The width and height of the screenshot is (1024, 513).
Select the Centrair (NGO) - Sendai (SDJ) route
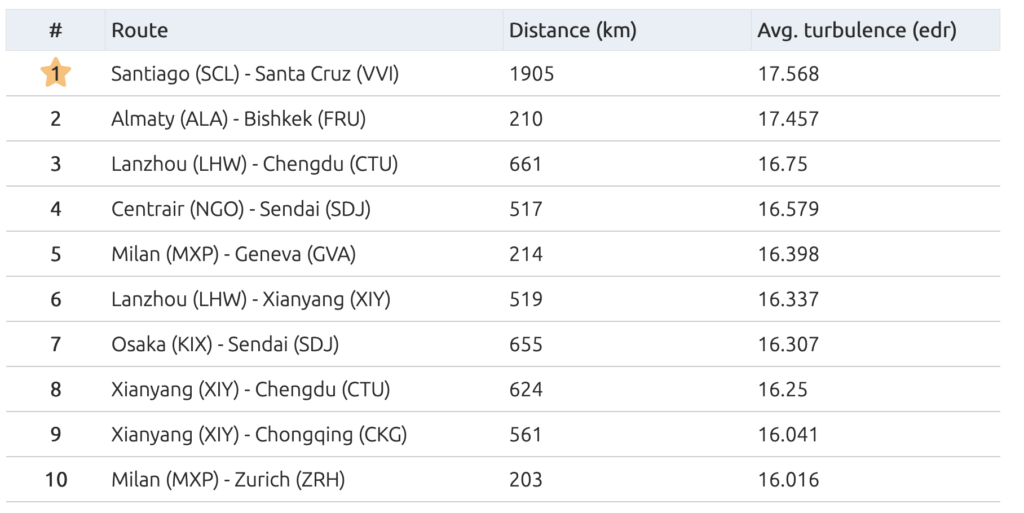pyautogui.click(x=241, y=209)
